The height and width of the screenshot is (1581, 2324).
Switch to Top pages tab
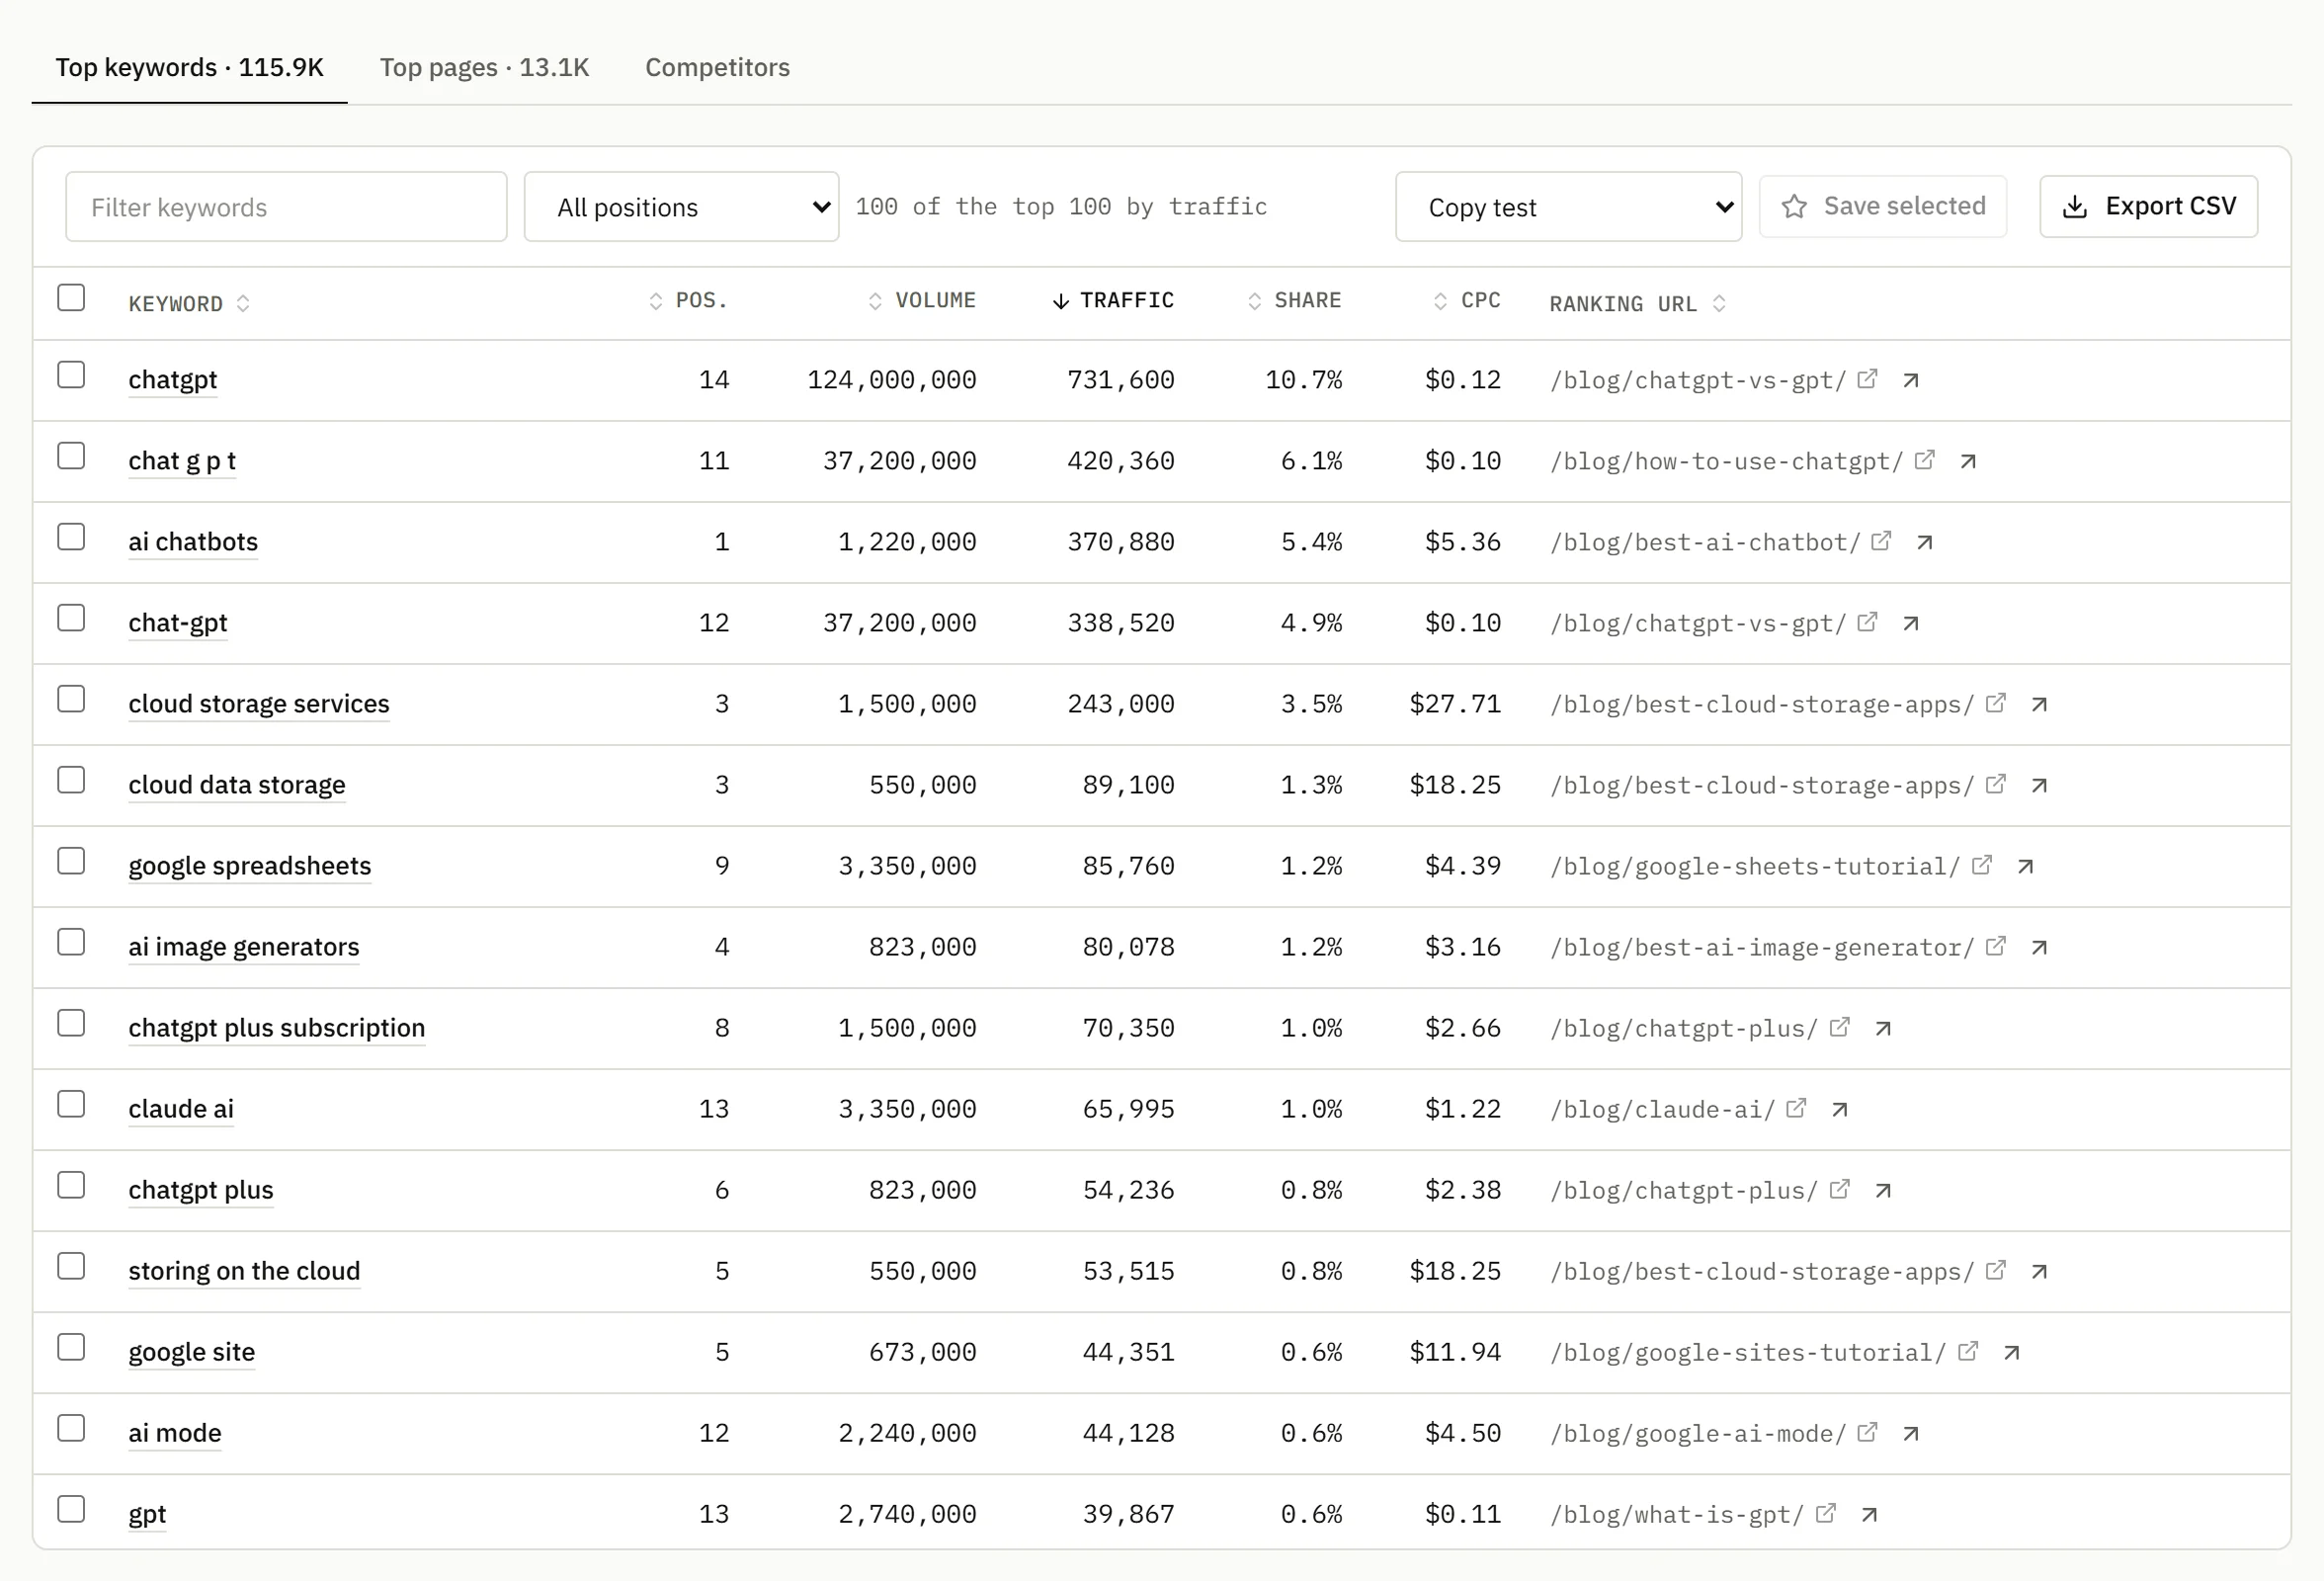click(484, 67)
